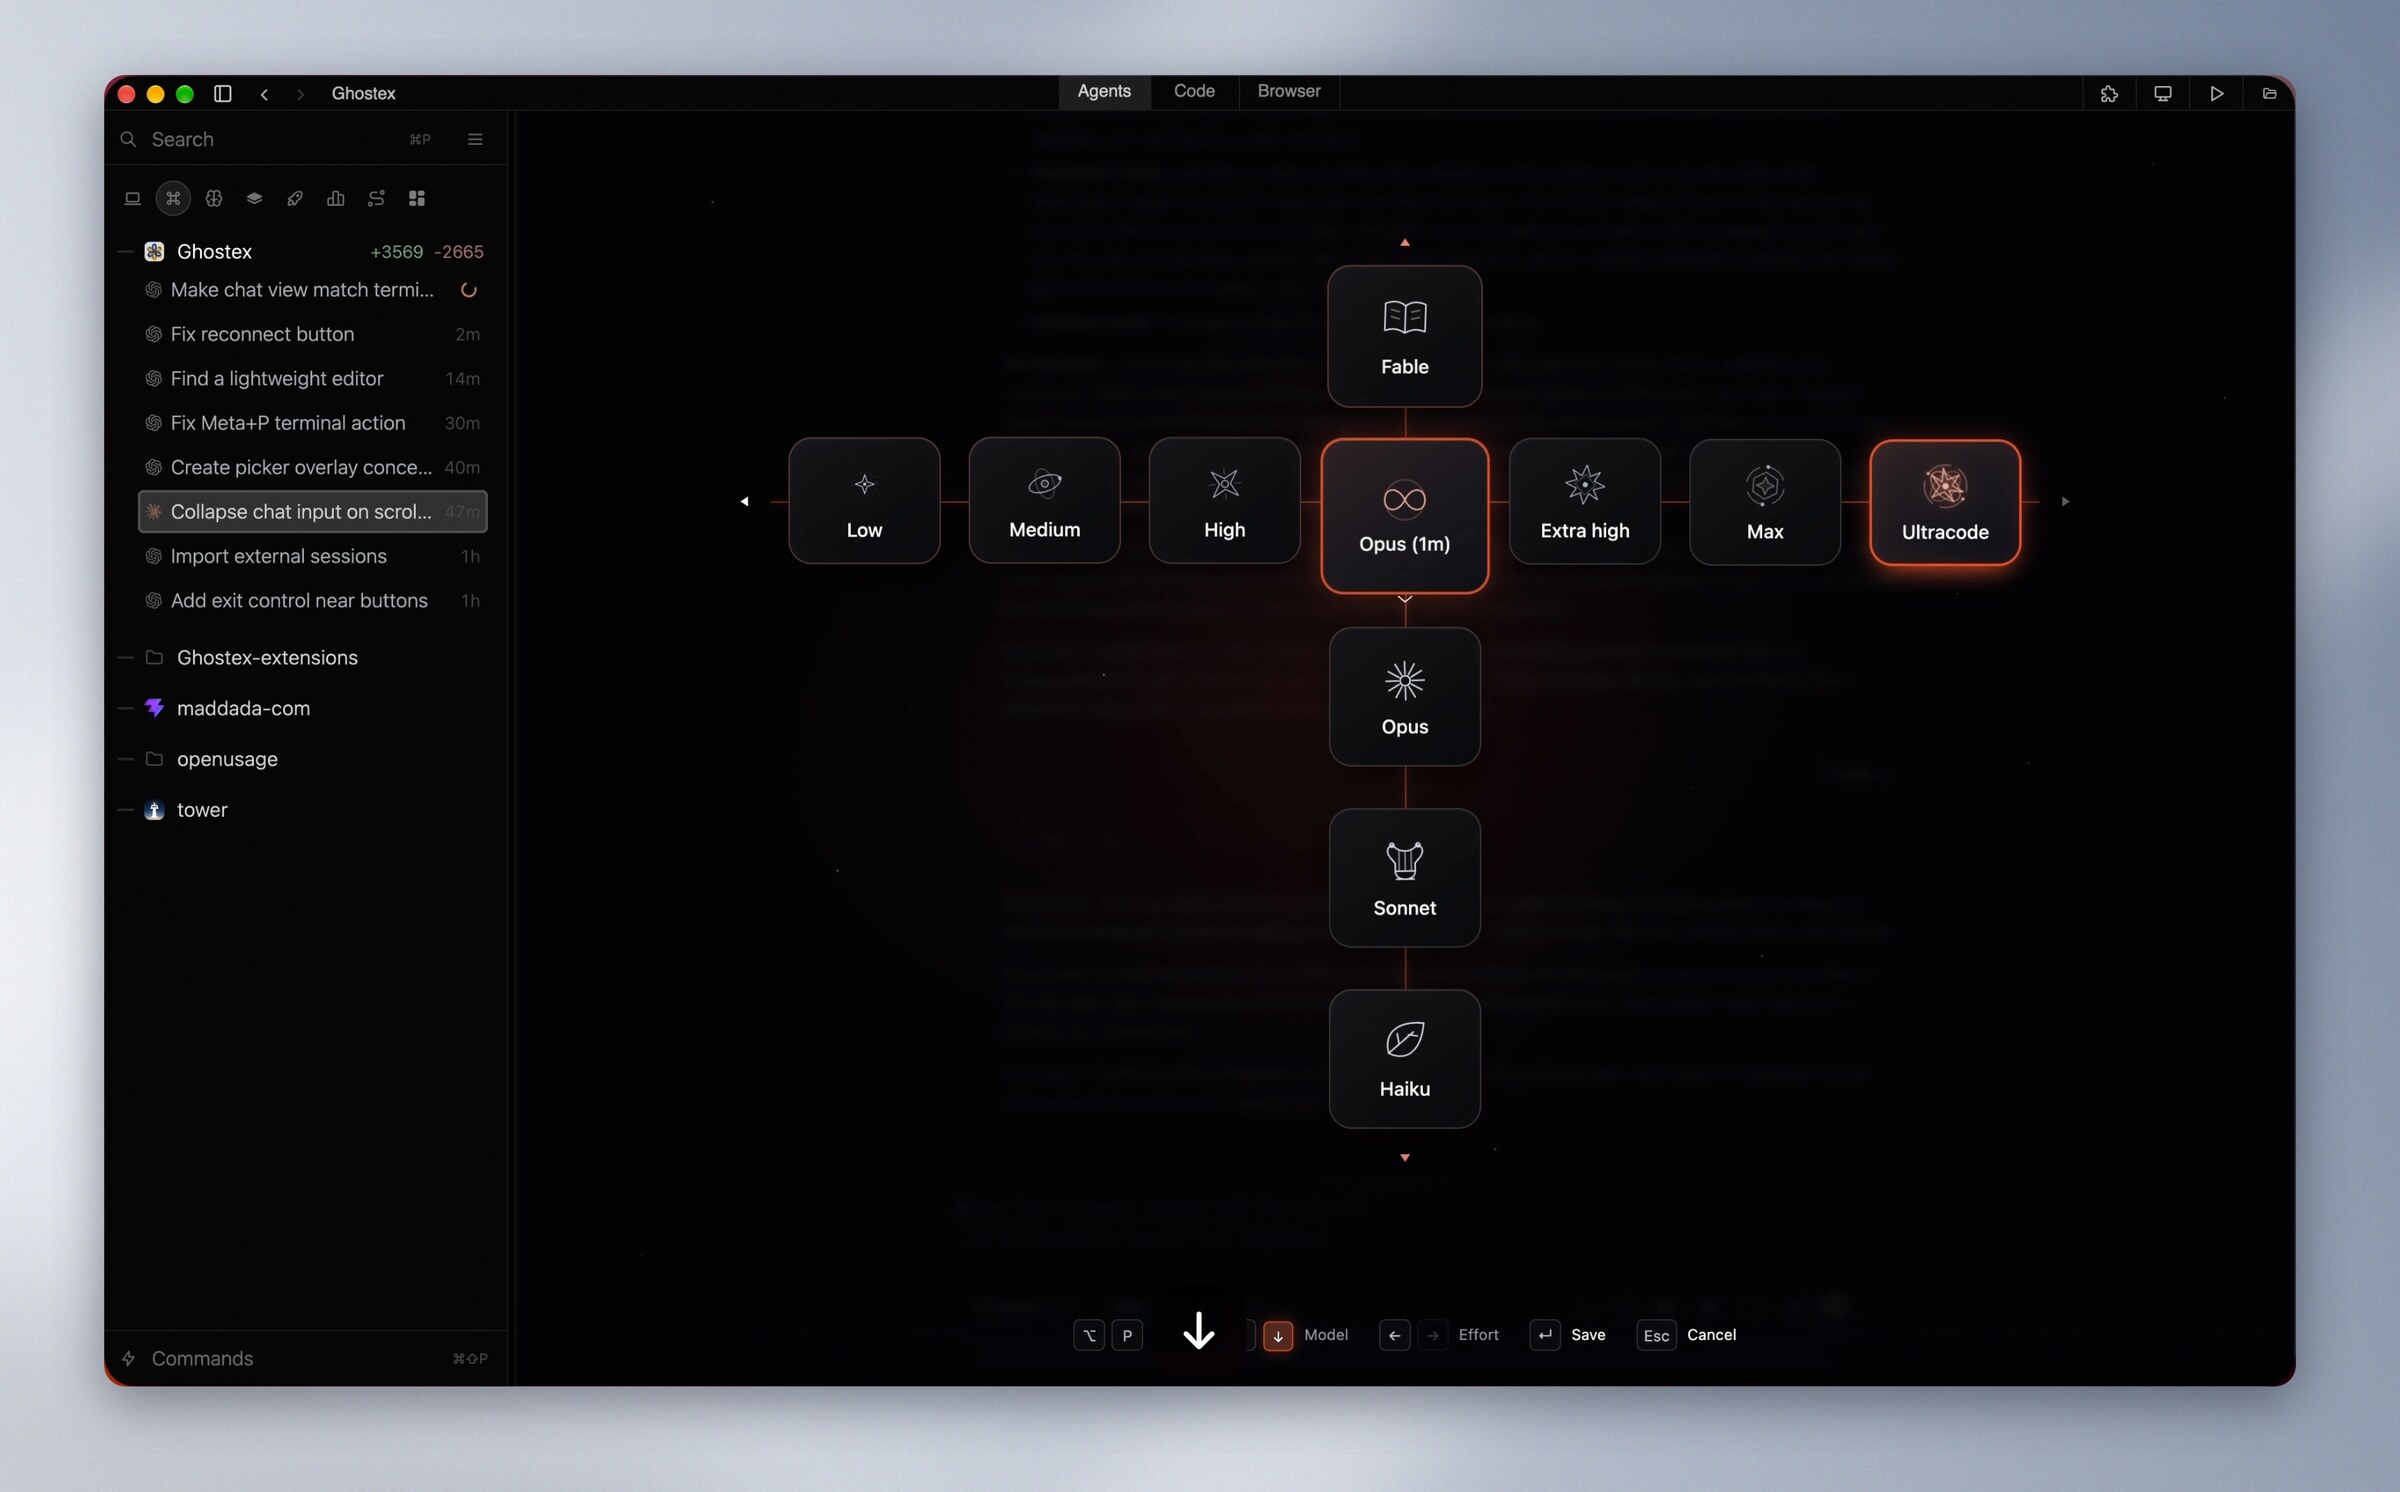Click the left triangle arrow beside Low

[x=744, y=501]
